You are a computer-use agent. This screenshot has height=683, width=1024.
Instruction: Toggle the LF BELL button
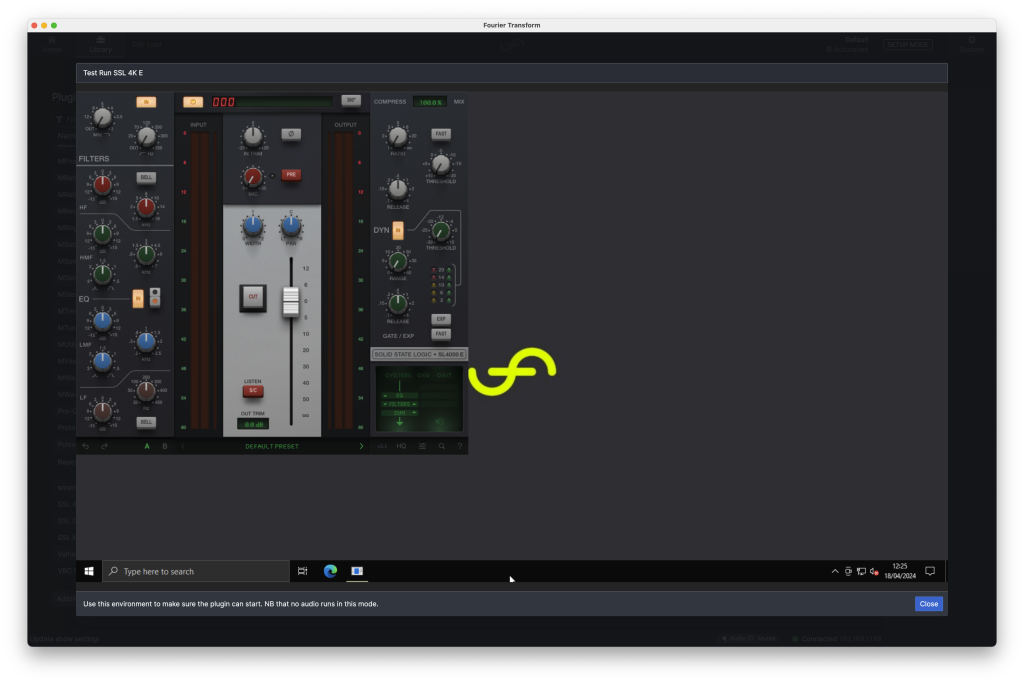(146, 422)
